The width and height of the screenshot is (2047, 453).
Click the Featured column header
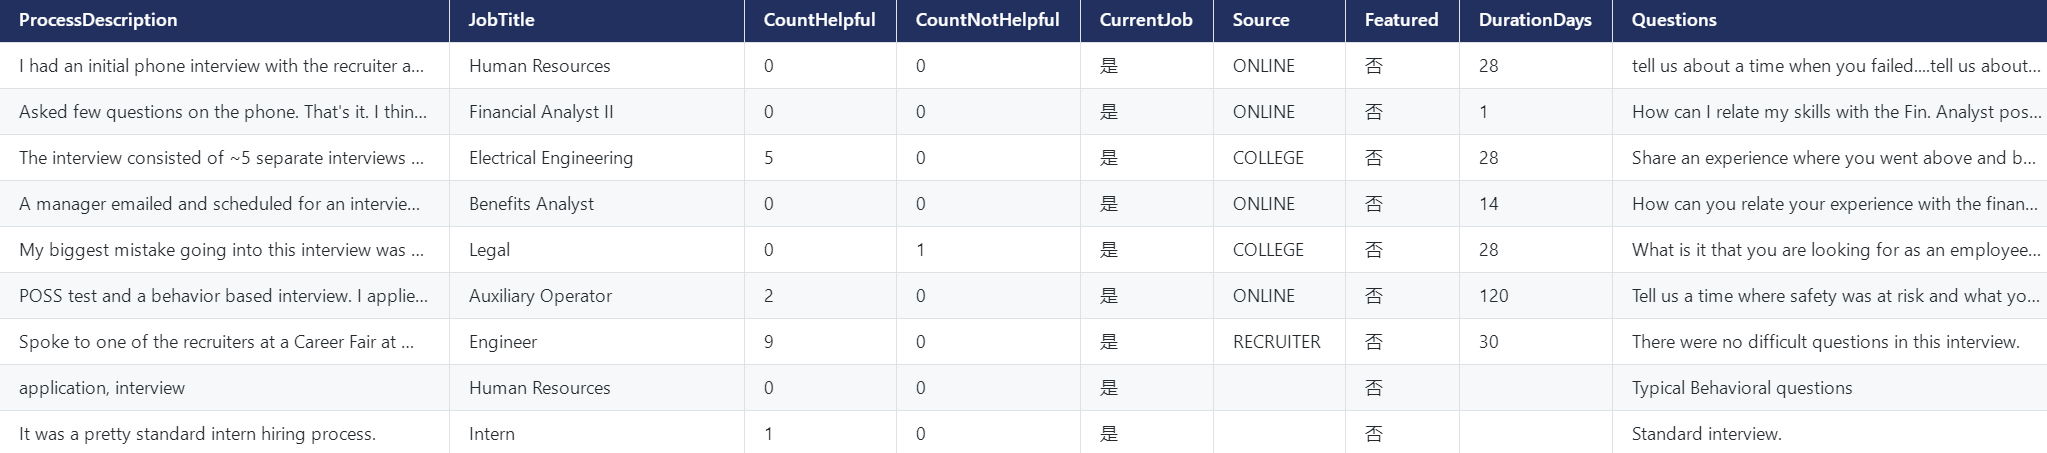pos(1401,20)
